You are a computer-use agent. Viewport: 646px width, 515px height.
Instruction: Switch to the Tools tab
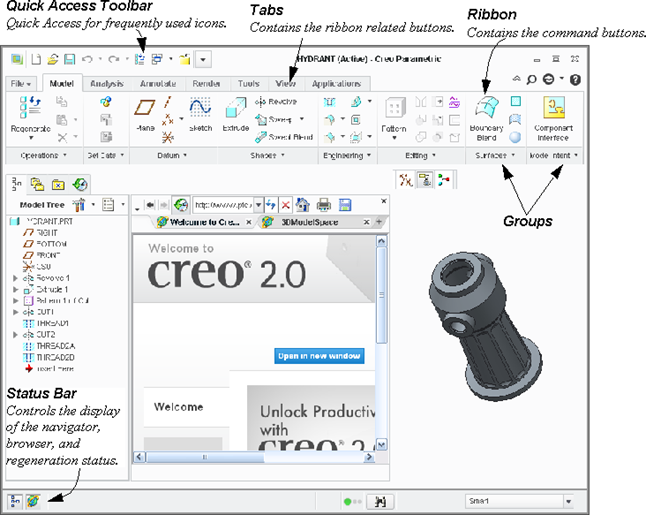(248, 84)
